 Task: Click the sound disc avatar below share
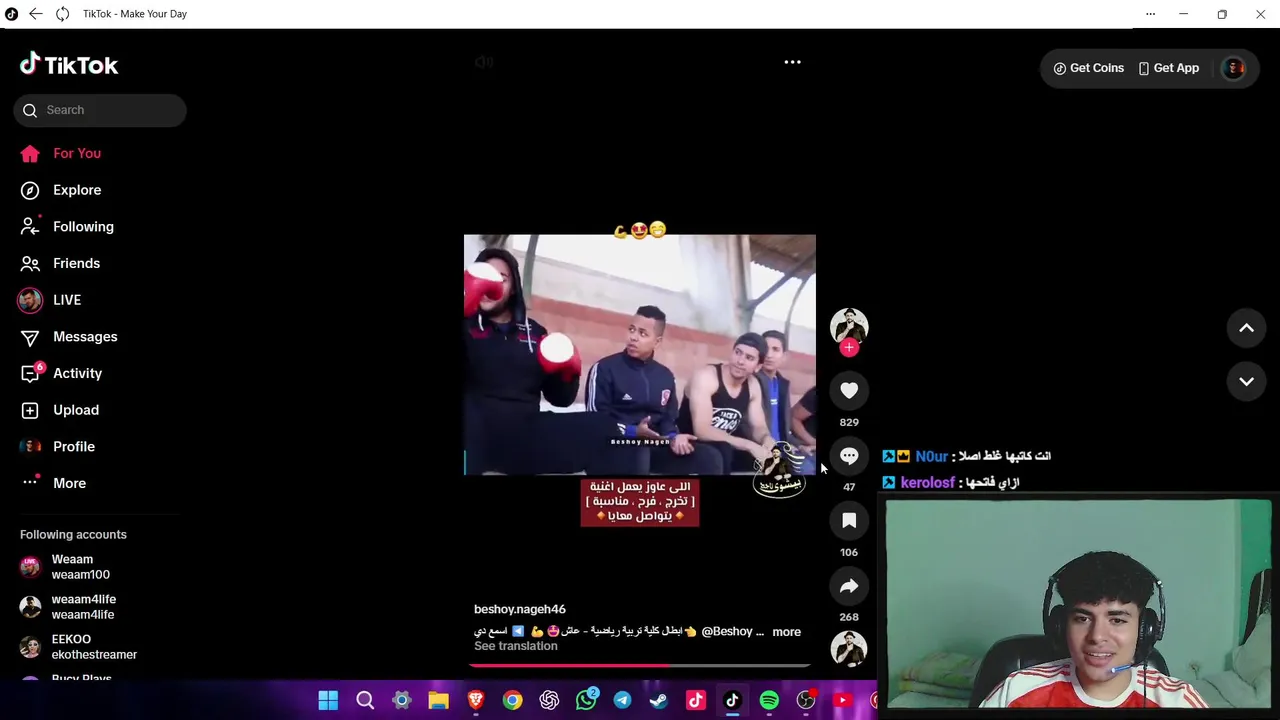click(849, 648)
